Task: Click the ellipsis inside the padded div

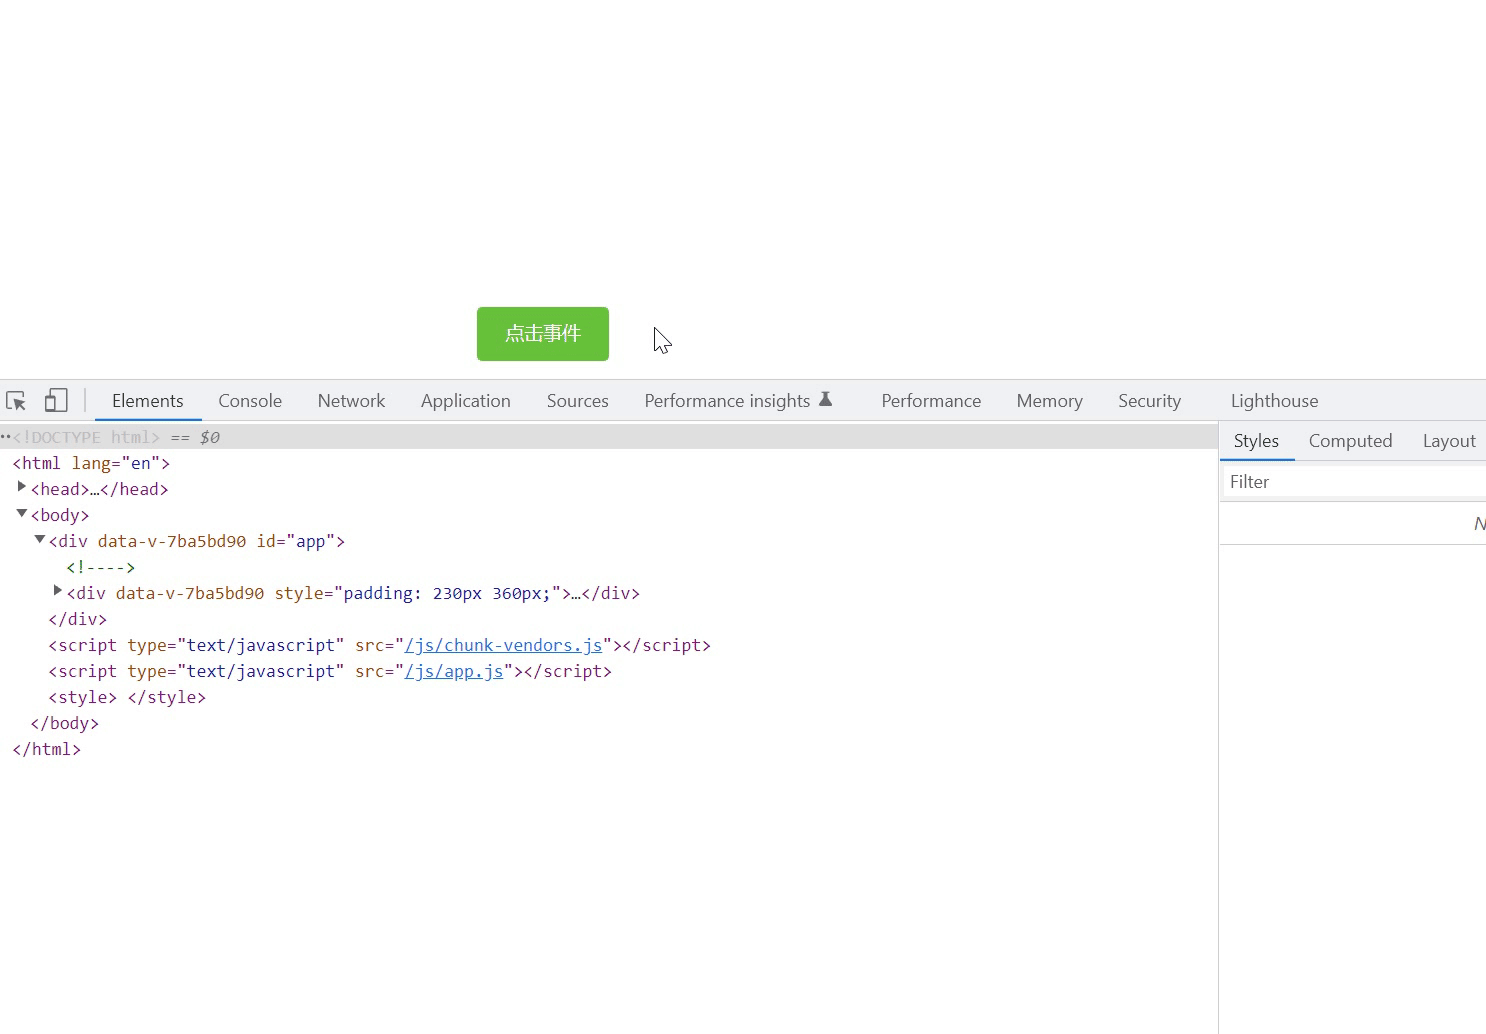Action: tap(576, 594)
